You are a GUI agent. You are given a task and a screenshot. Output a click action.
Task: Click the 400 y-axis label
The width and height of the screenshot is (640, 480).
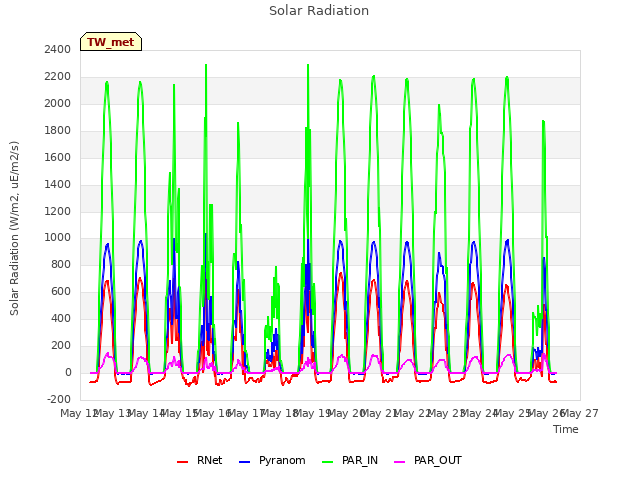61,318
